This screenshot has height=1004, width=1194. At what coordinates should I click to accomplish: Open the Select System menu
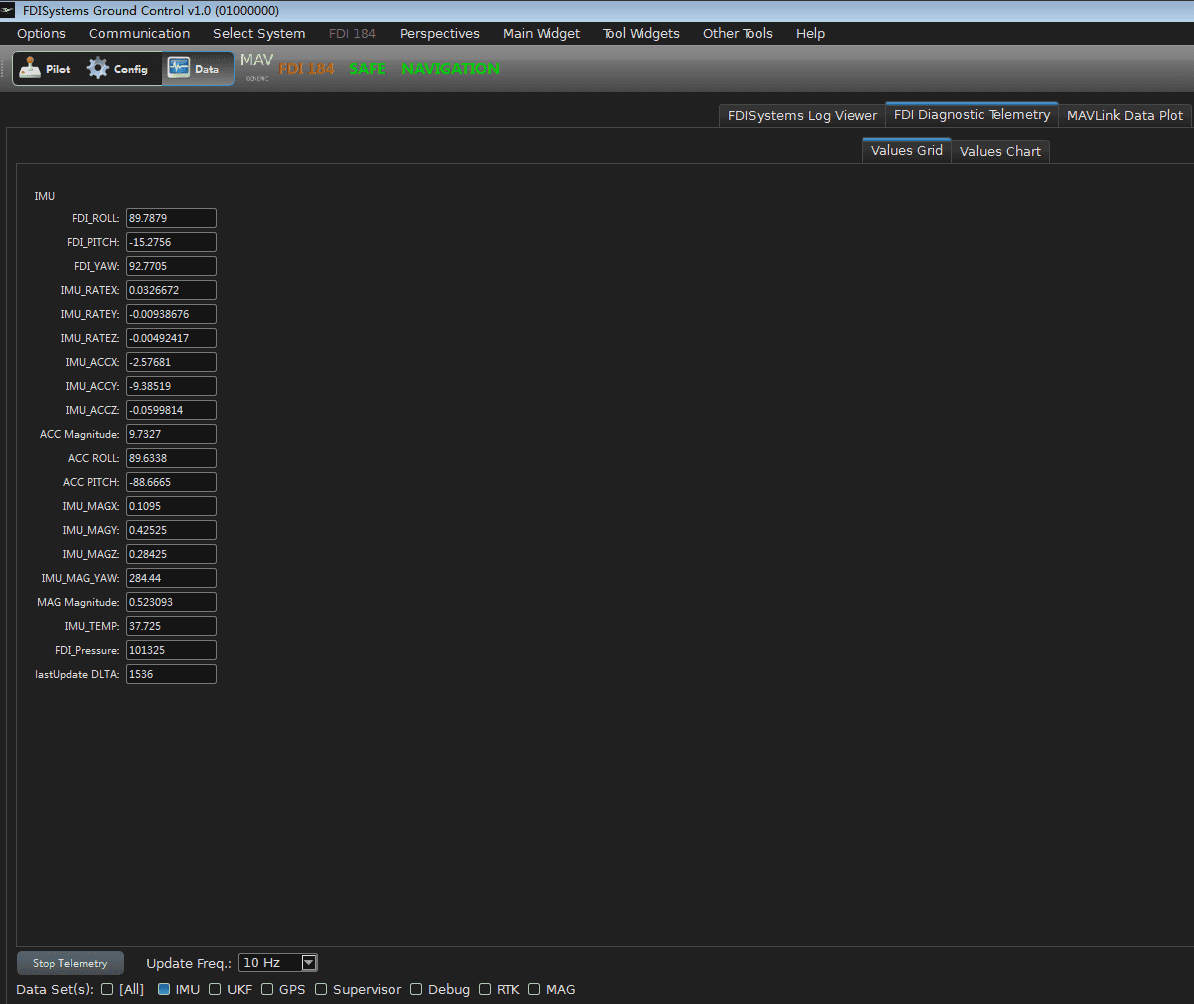259,33
